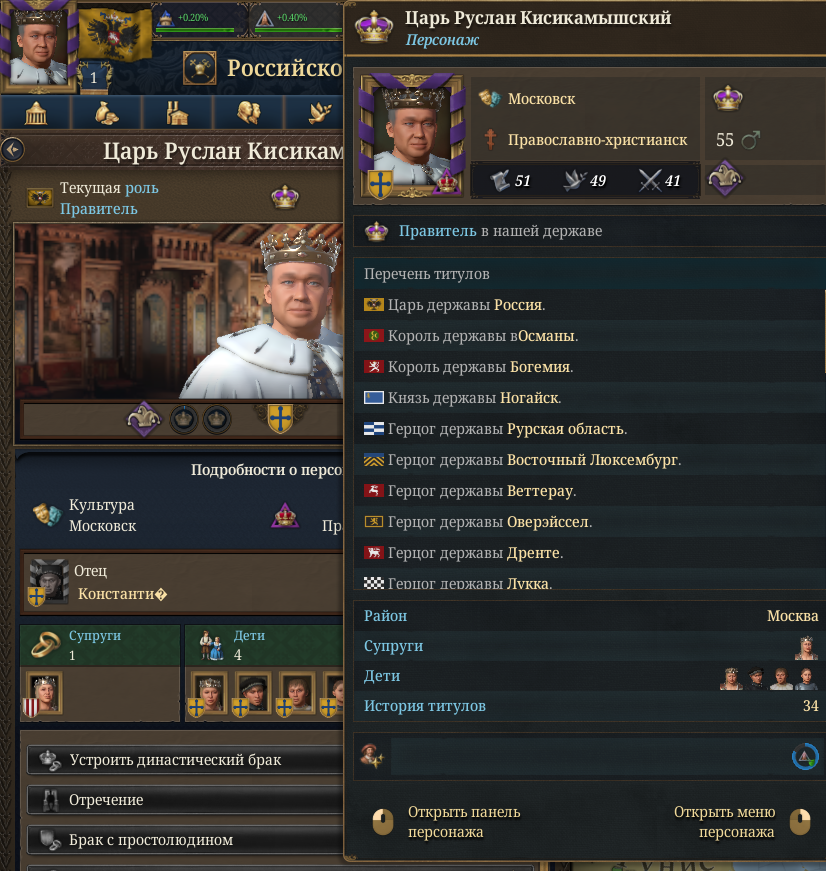This screenshot has height=871, width=826.
Task: Click the spouse portrait under Супруги
Action: coord(43,693)
